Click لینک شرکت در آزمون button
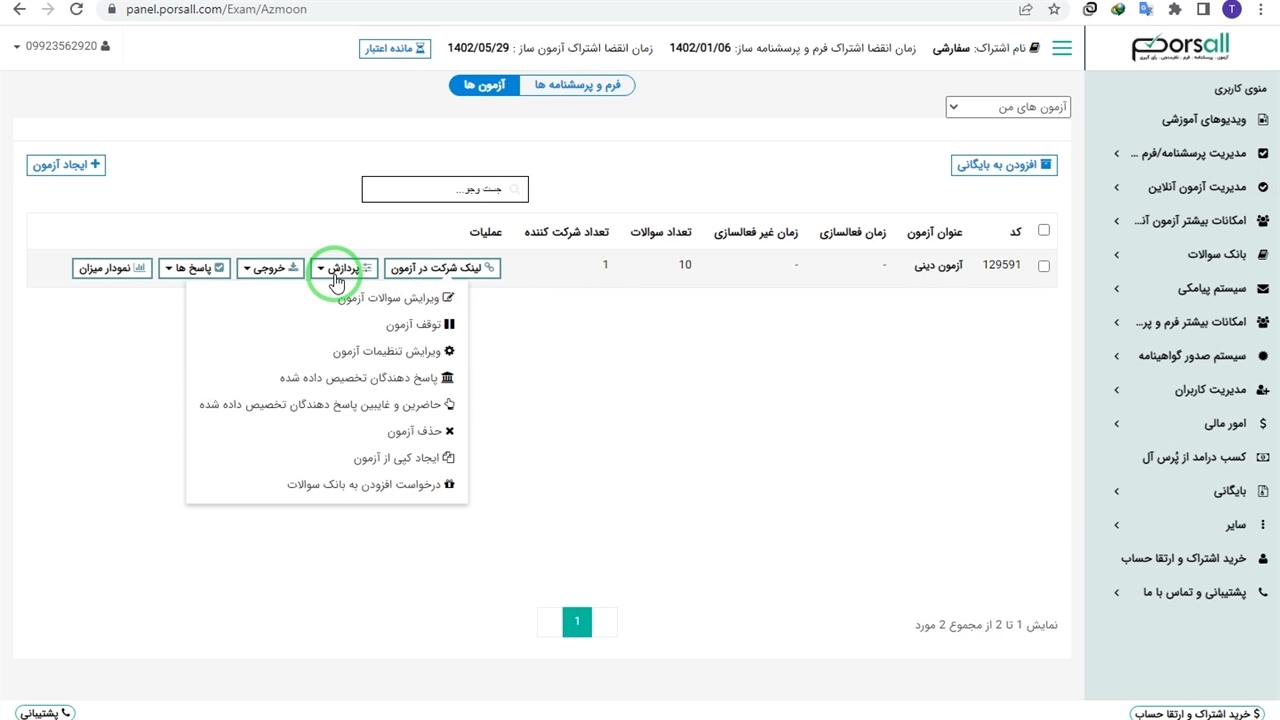Image resolution: width=1280 pixels, height=720 pixels. click(442, 268)
